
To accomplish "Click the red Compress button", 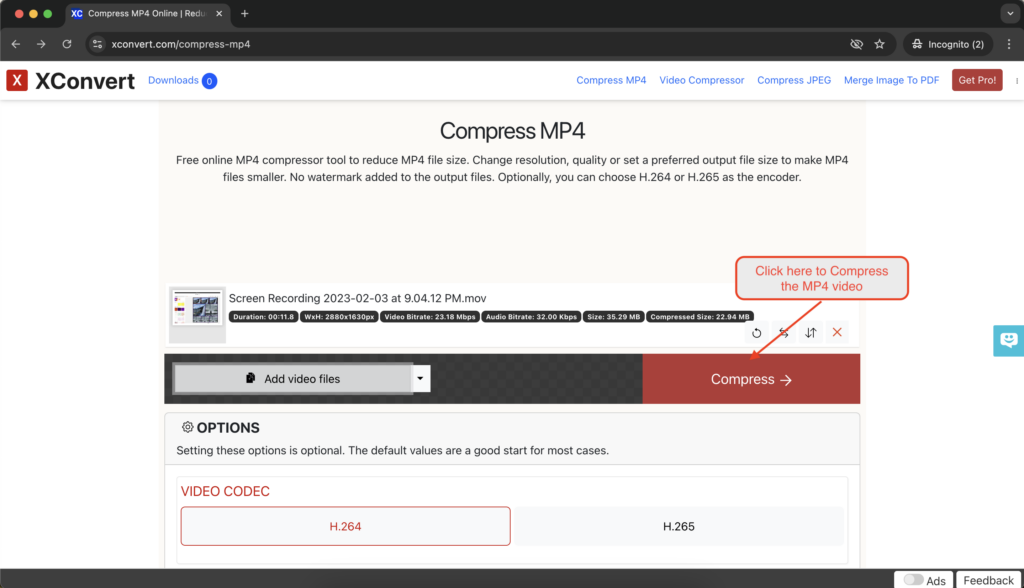I will (751, 379).
